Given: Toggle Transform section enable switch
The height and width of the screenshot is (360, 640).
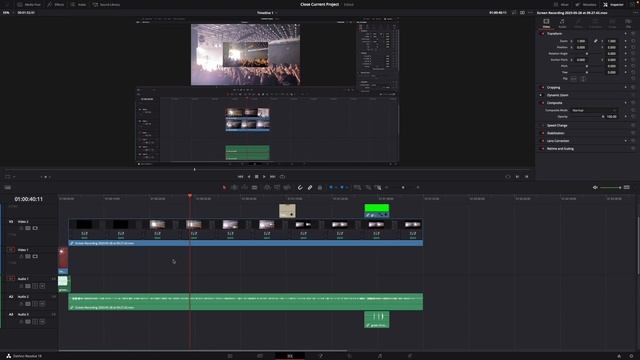Looking at the screenshot, I should pos(542,33).
